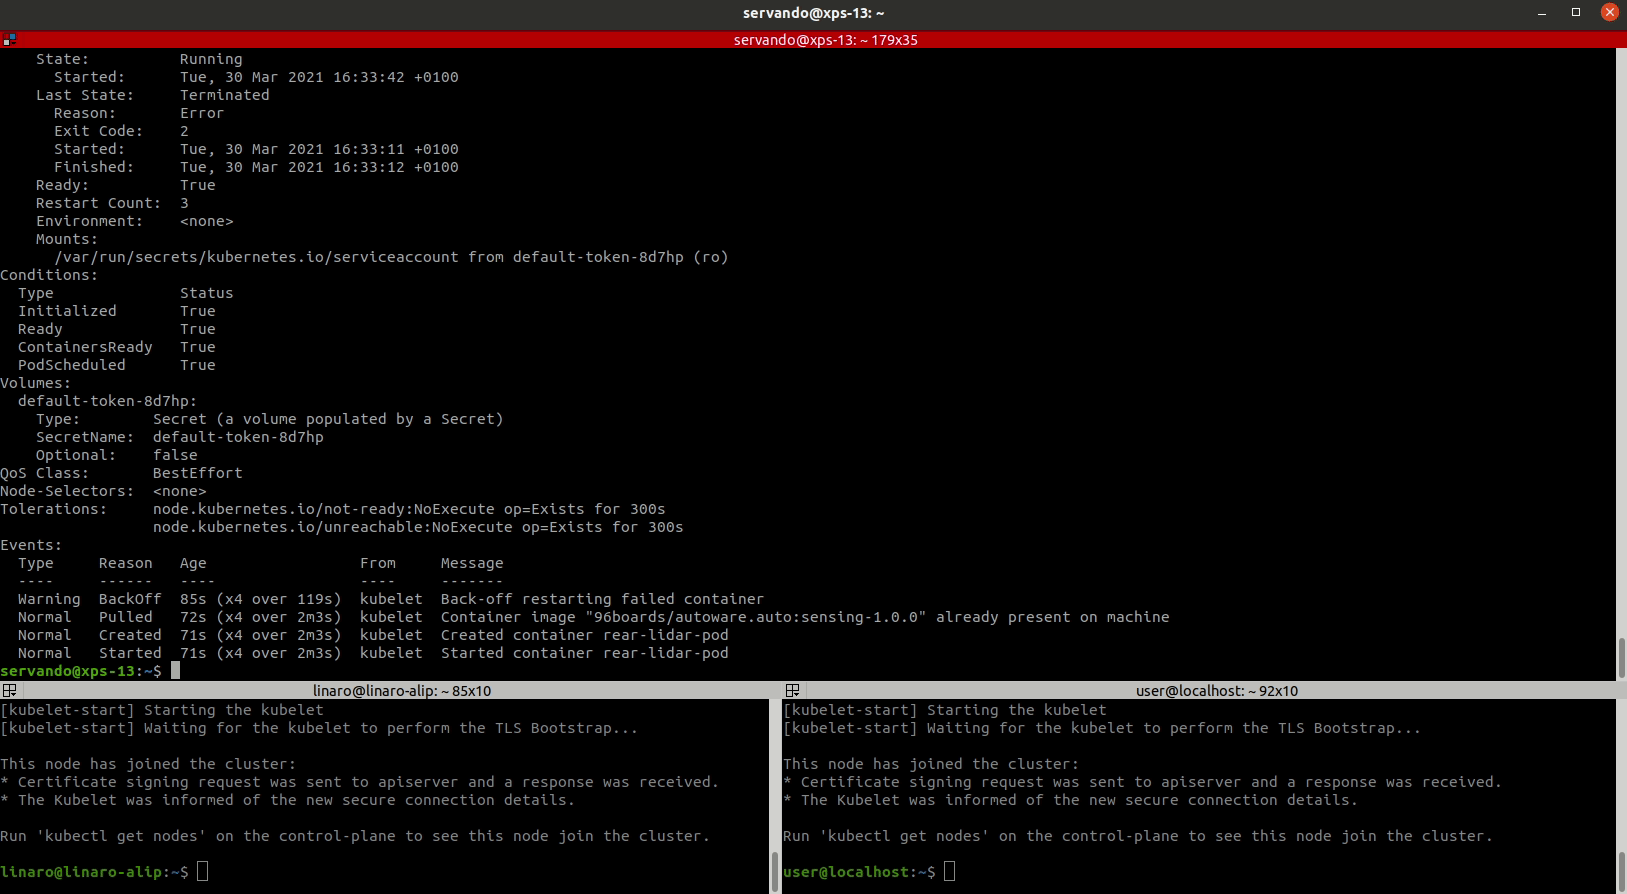The height and width of the screenshot is (894, 1627).
Task: Open the grouping menu icon of the servando@xps-13 pane
Action: pos(9,40)
